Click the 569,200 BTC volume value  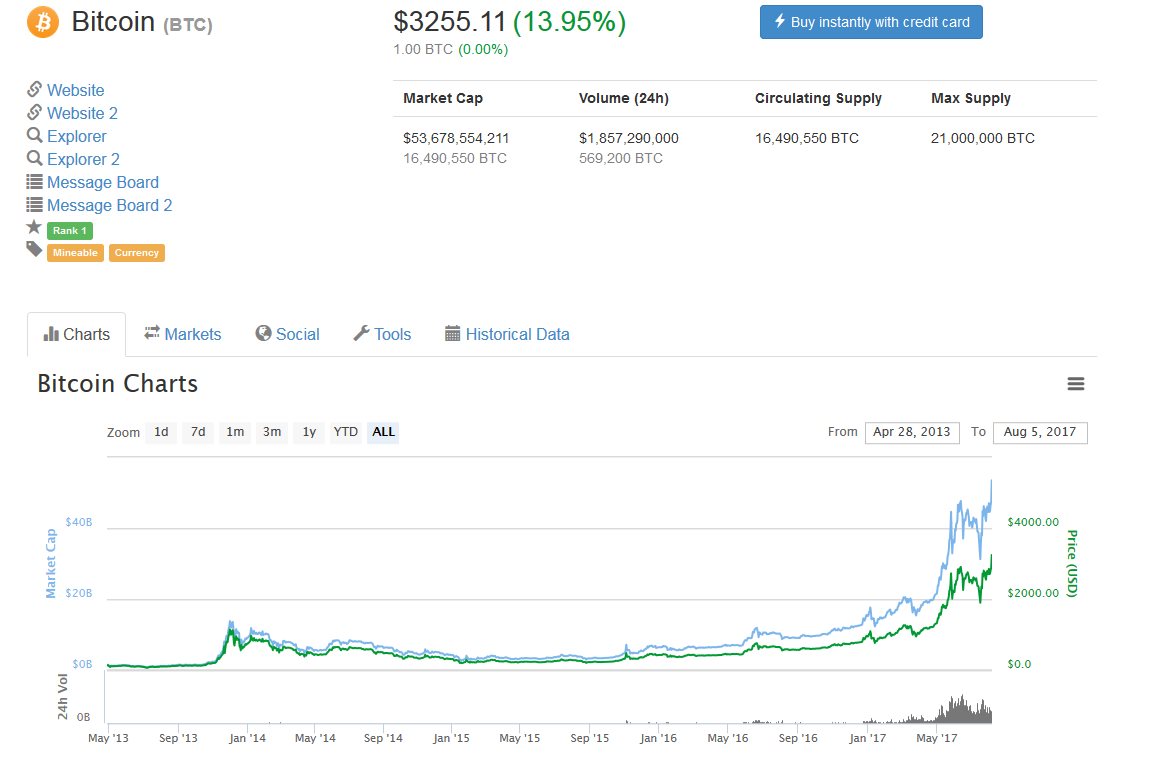point(620,158)
